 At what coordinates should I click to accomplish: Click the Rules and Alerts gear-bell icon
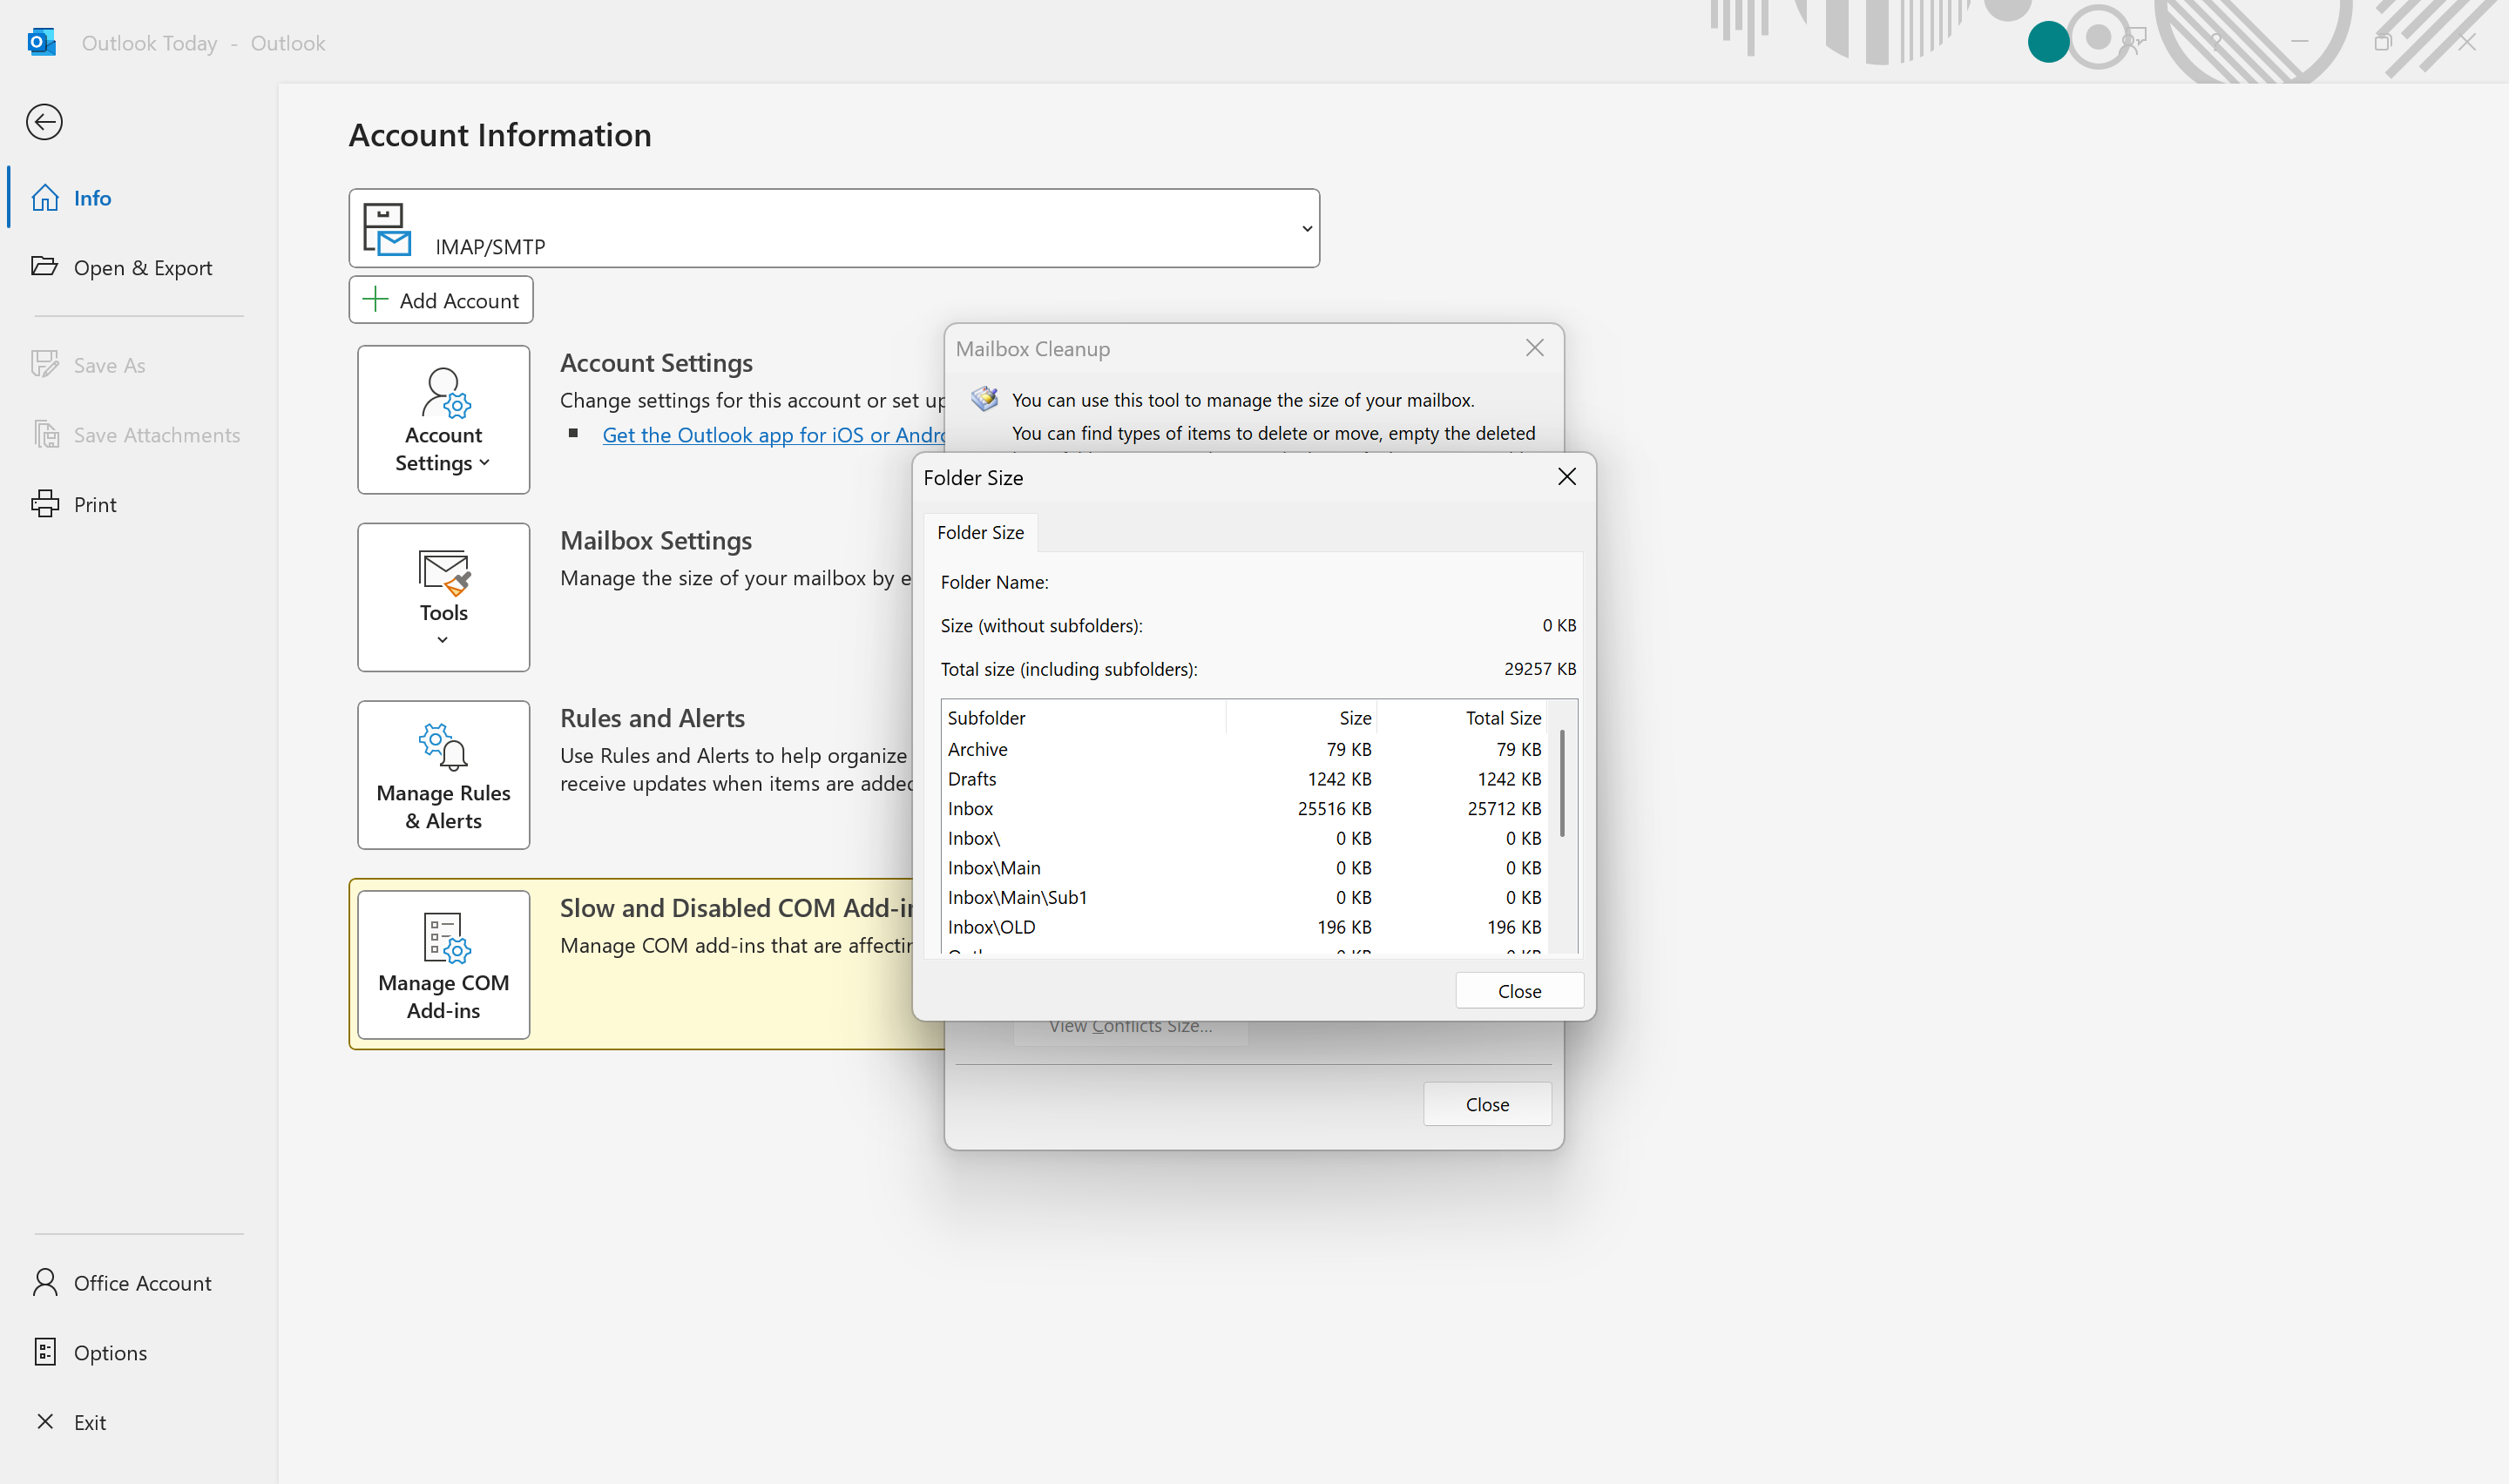point(444,747)
